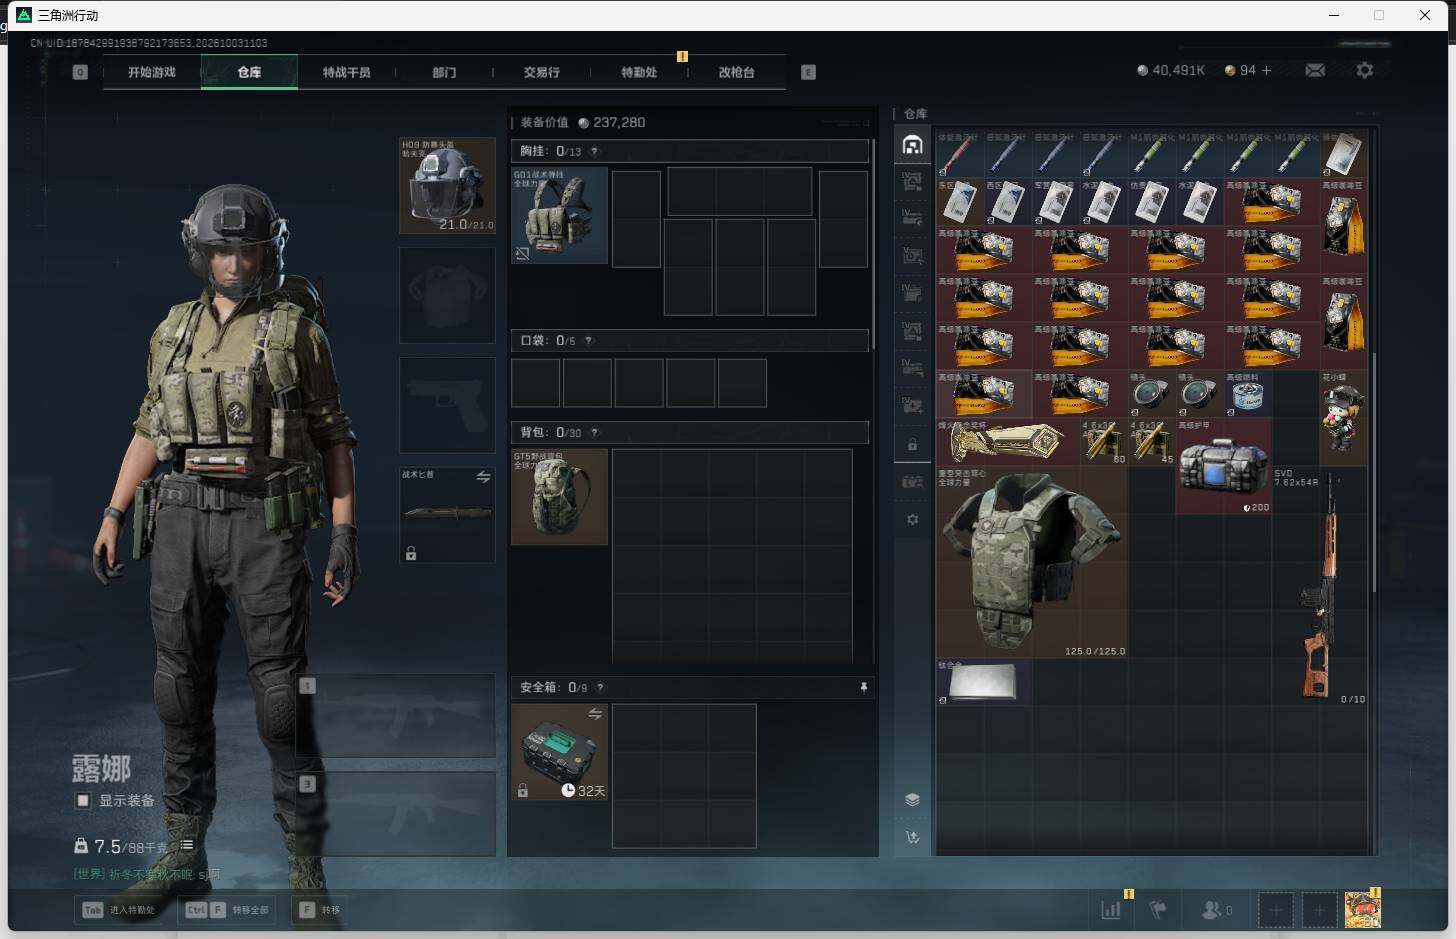Click the help icon beside 背包
This screenshot has width=1456, height=939.
click(594, 432)
